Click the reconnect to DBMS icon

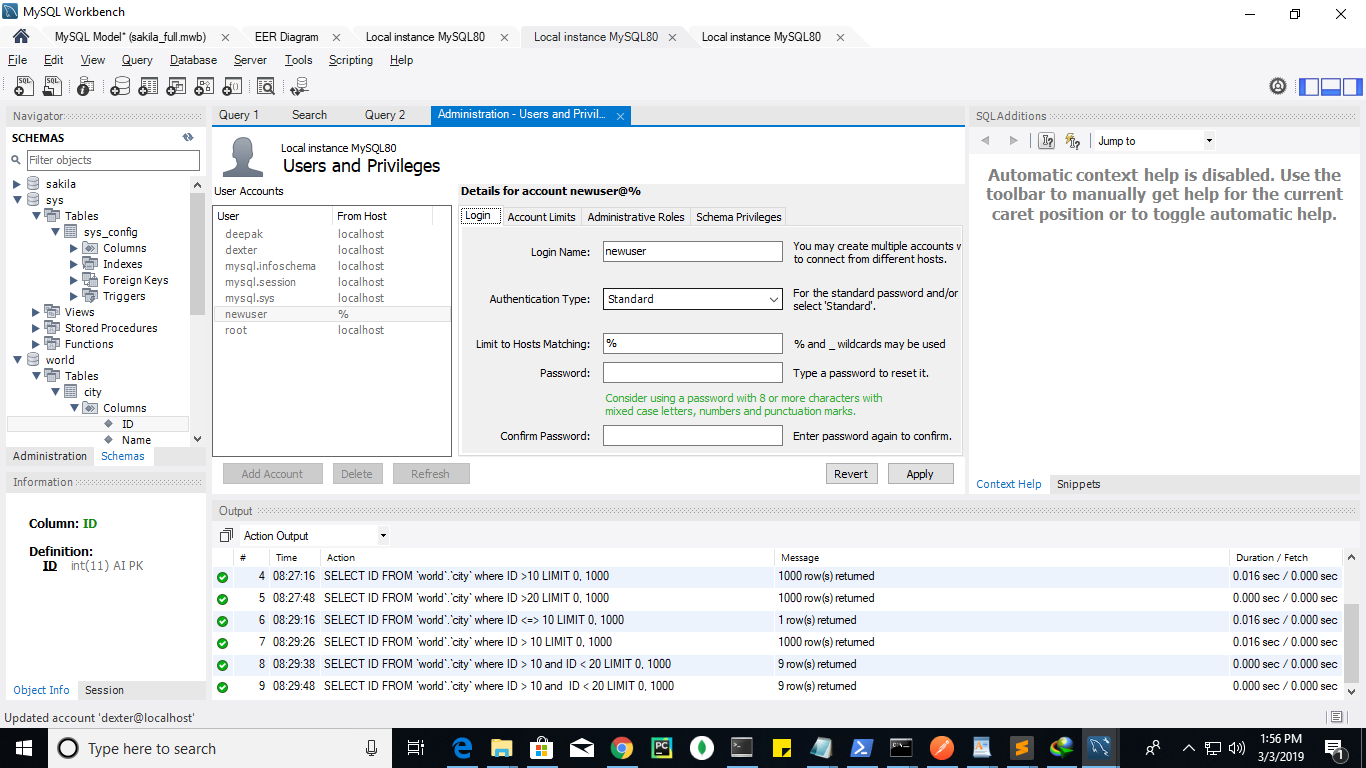click(x=298, y=86)
